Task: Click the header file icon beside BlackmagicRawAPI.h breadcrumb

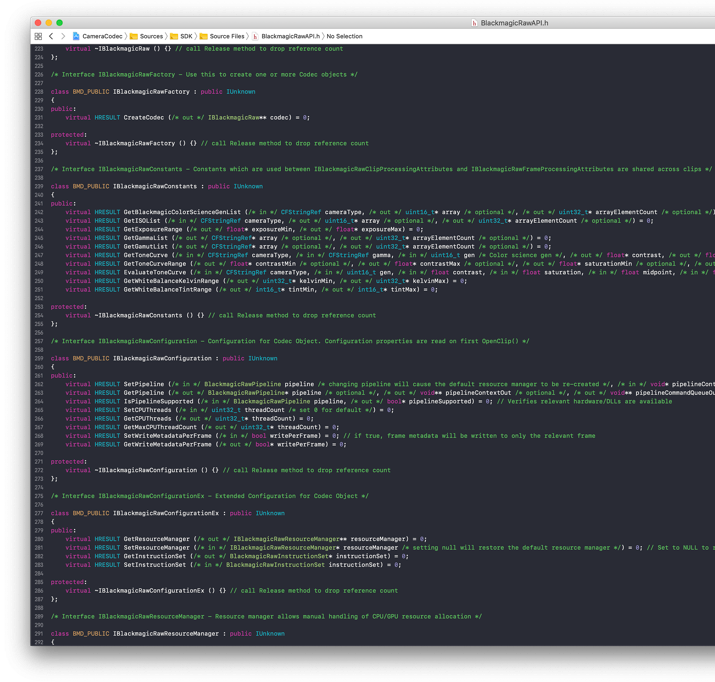Action: pyautogui.click(x=255, y=36)
